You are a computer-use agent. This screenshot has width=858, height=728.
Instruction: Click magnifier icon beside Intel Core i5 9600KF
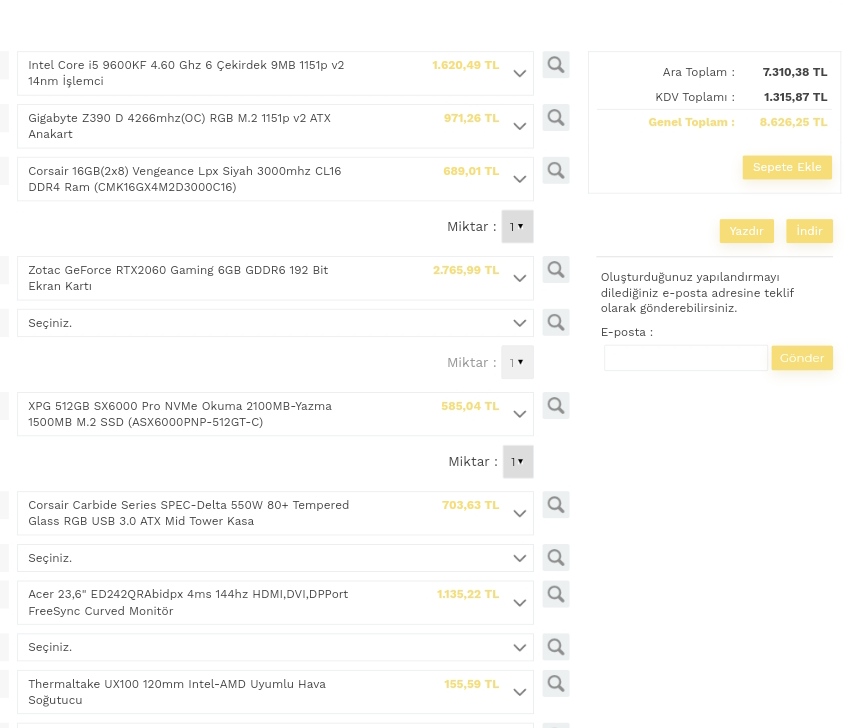pyautogui.click(x=556, y=65)
